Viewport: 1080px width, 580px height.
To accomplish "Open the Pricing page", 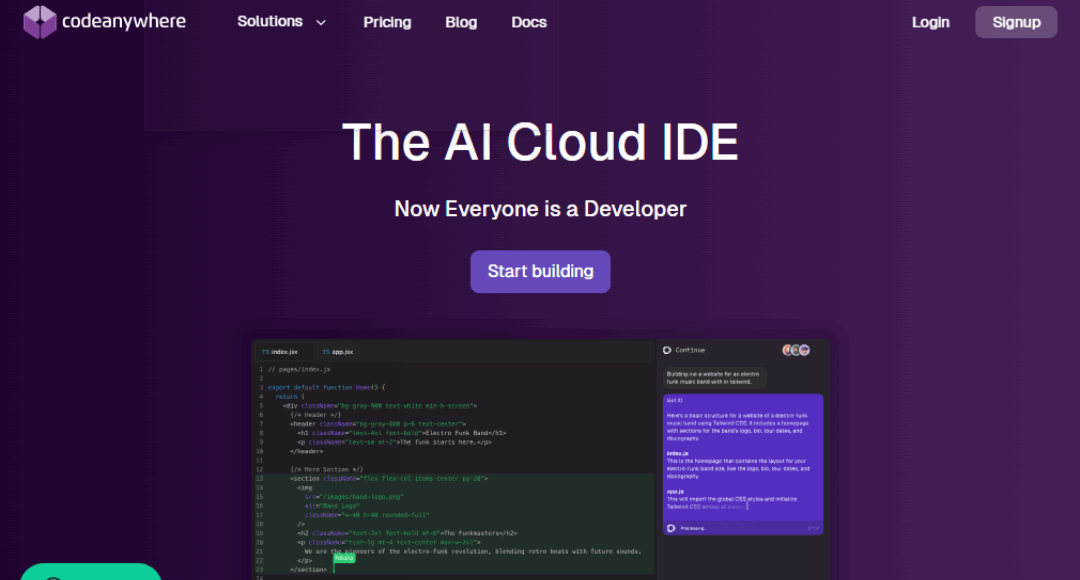I will tap(387, 21).
